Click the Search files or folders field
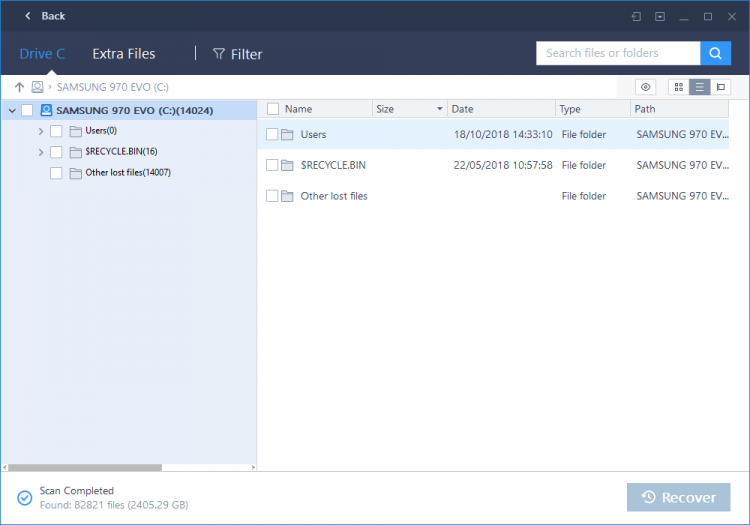Image resolution: width=750 pixels, height=525 pixels. tap(618, 53)
